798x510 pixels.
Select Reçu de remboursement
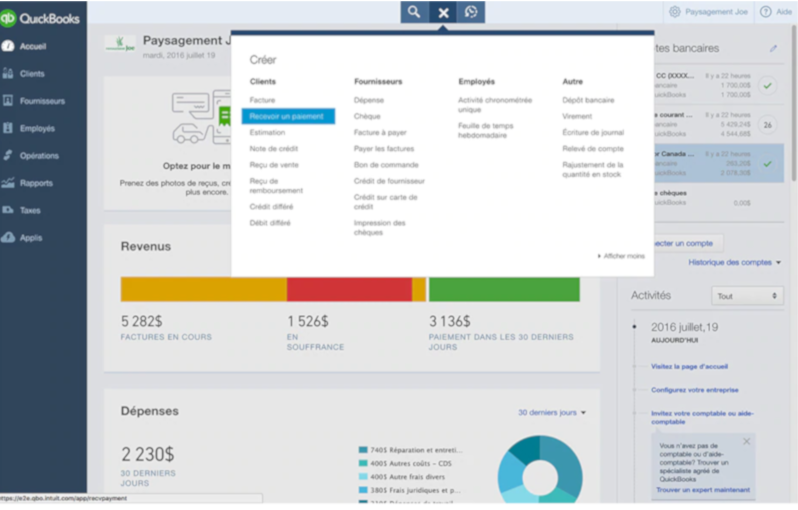[276, 186]
